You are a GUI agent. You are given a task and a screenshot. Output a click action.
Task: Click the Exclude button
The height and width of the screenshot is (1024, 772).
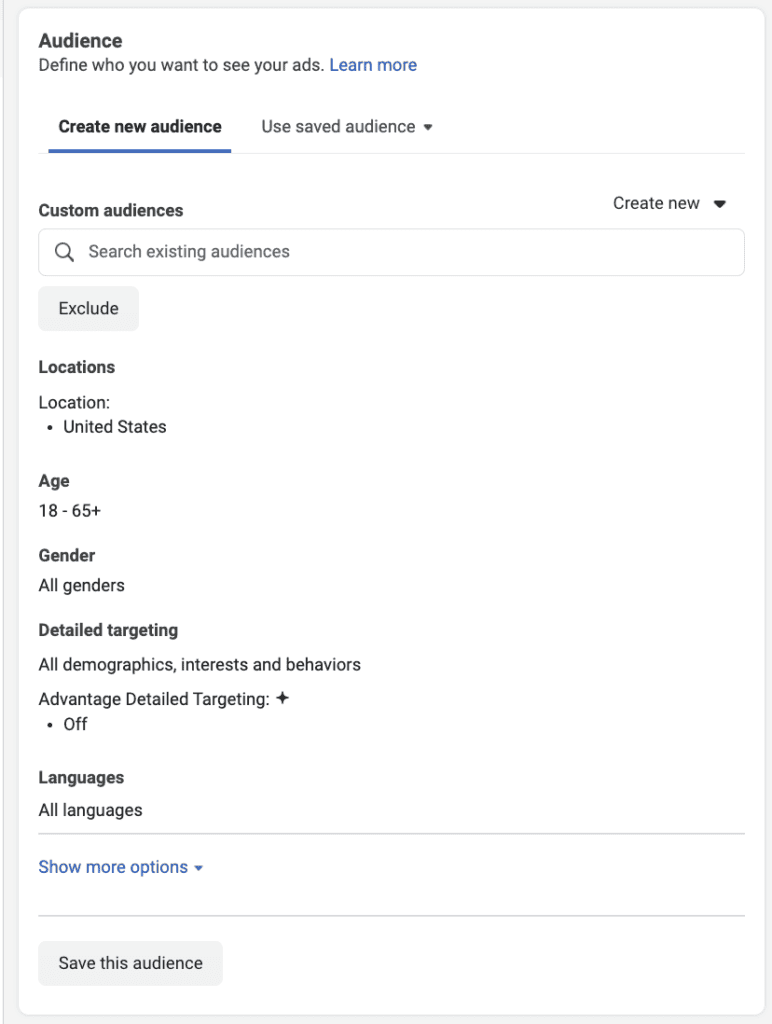tap(88, 308)
